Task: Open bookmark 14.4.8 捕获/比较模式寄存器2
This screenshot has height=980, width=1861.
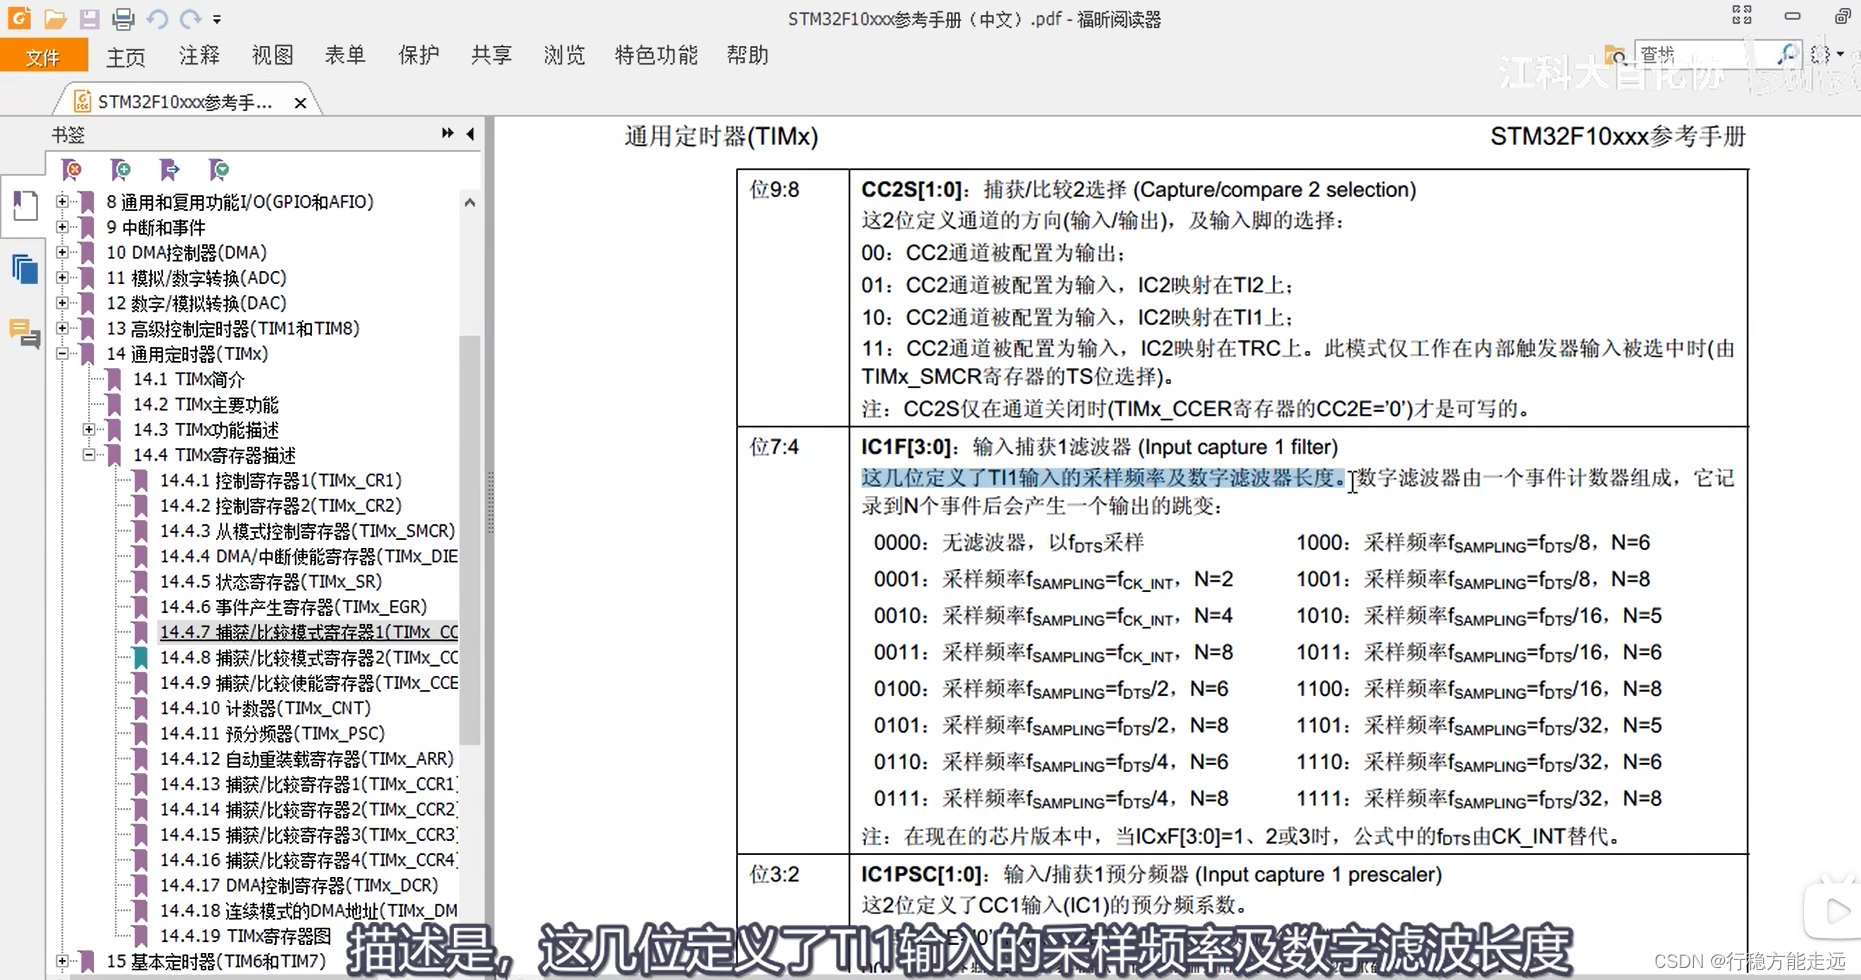Action: pyautogui.click(x=309, y=657)
